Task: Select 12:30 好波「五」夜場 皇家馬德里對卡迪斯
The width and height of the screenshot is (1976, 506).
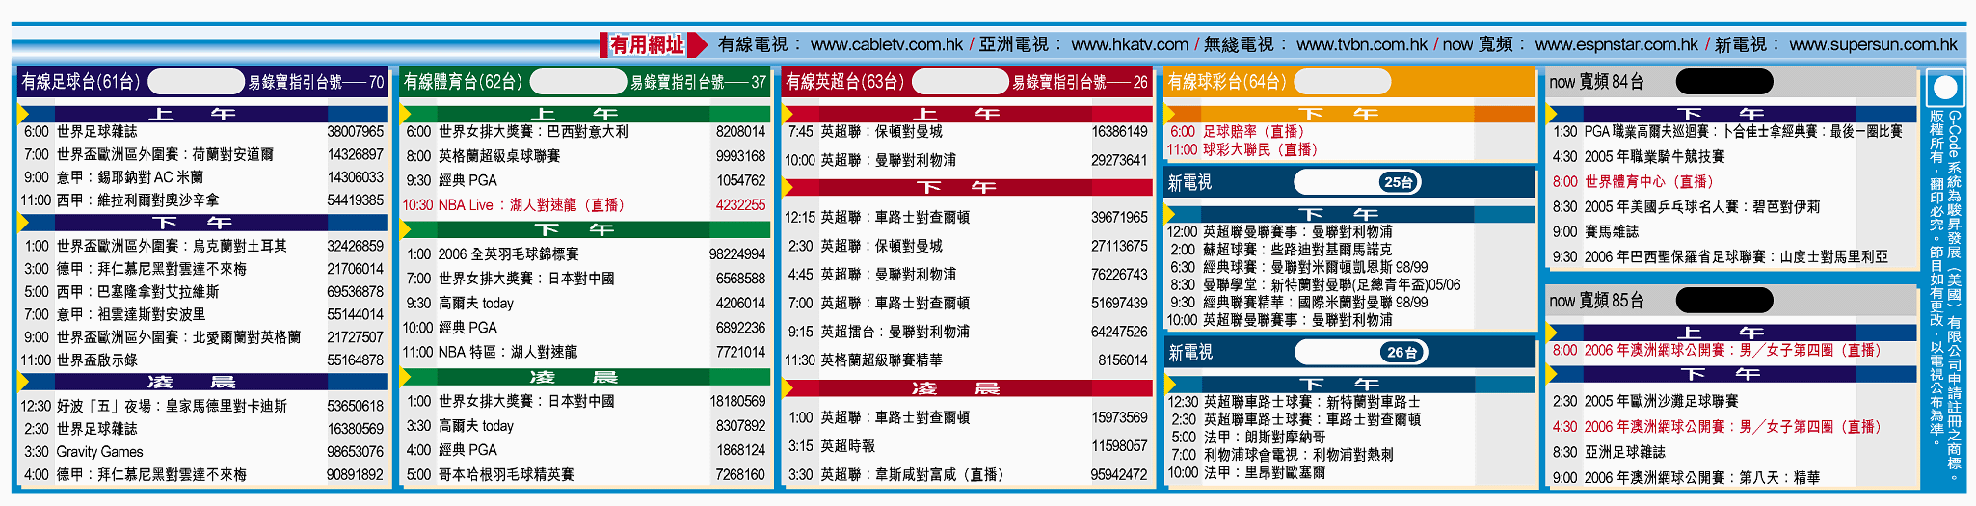Action: coord(203,406)
